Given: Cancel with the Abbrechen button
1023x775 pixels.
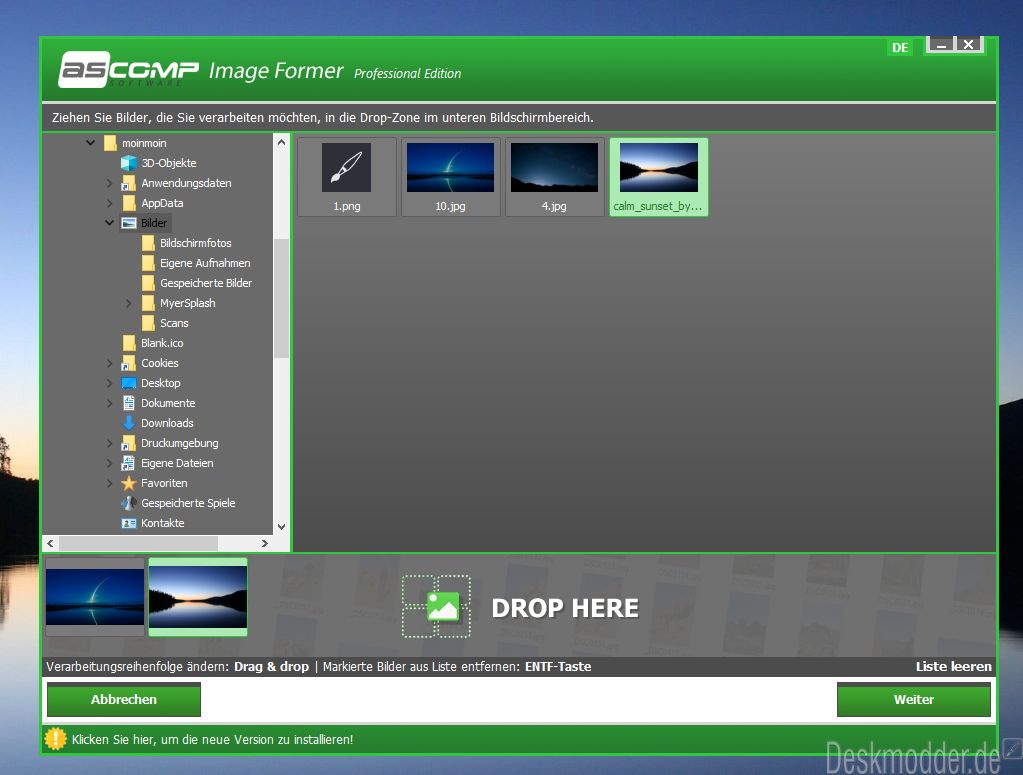Looking at the screenshot, I should (x=124, y=699).
